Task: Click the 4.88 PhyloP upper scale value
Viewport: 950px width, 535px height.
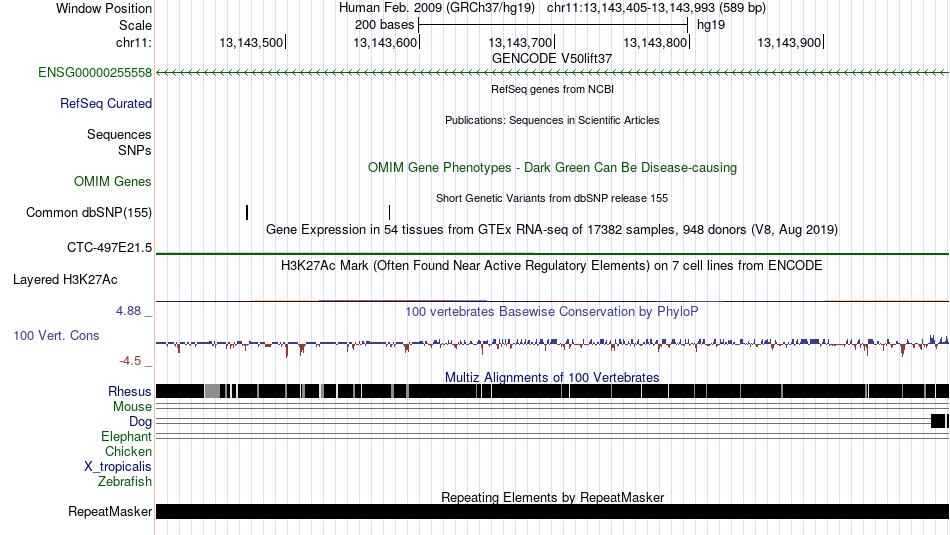Action: [128, 311]
